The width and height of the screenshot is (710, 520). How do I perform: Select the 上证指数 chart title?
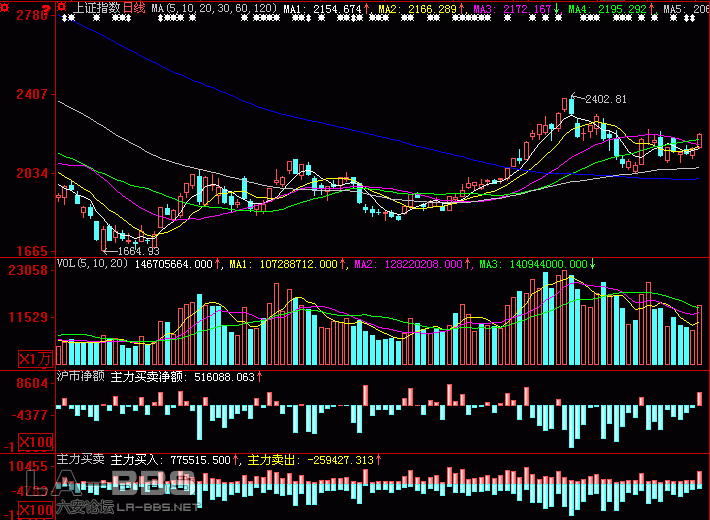click(x=97, y=8)
